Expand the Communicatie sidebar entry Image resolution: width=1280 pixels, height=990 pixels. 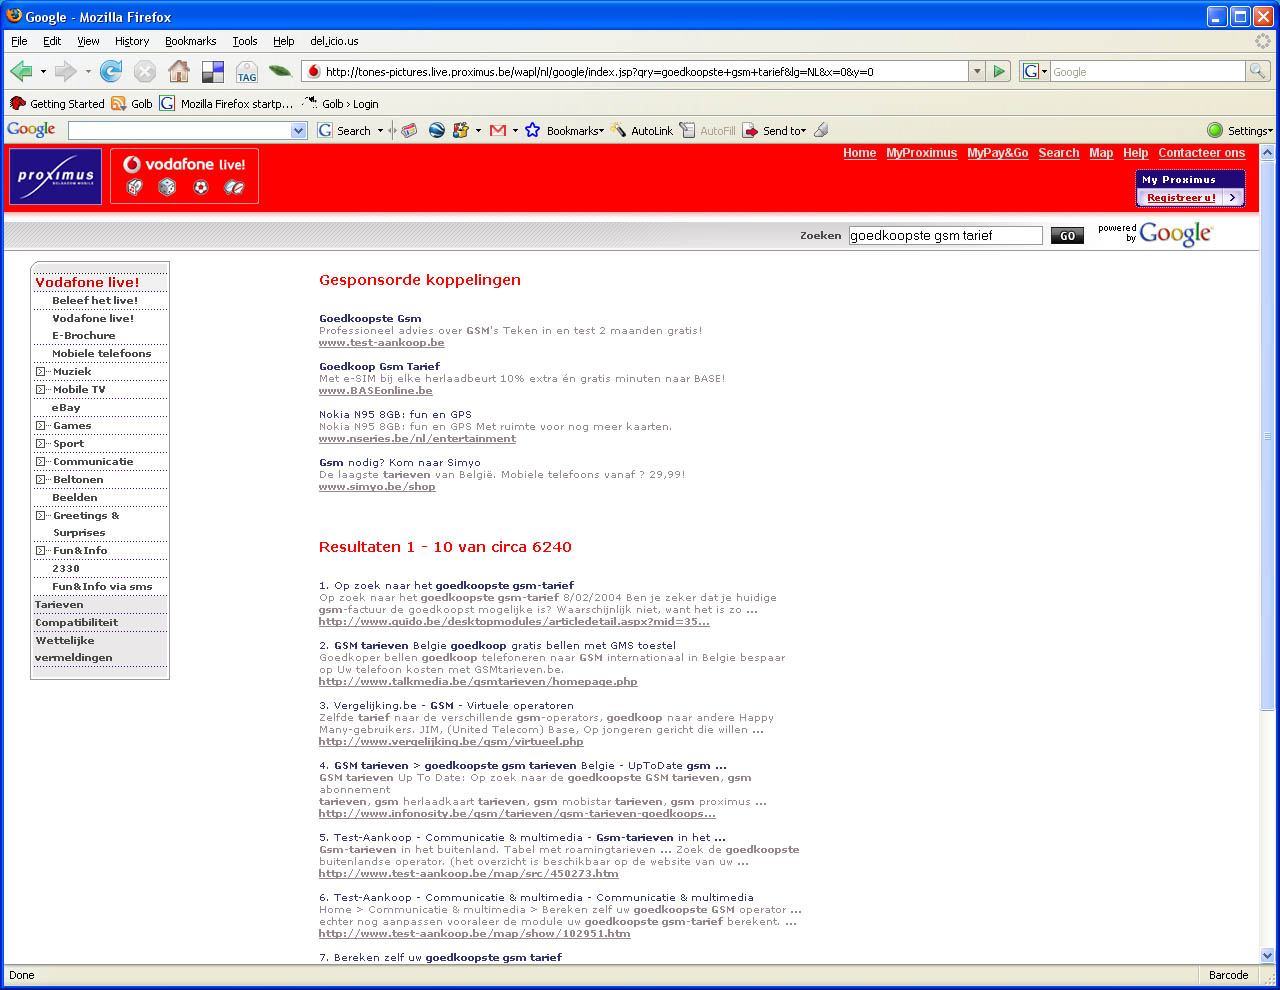pos(41,461)
